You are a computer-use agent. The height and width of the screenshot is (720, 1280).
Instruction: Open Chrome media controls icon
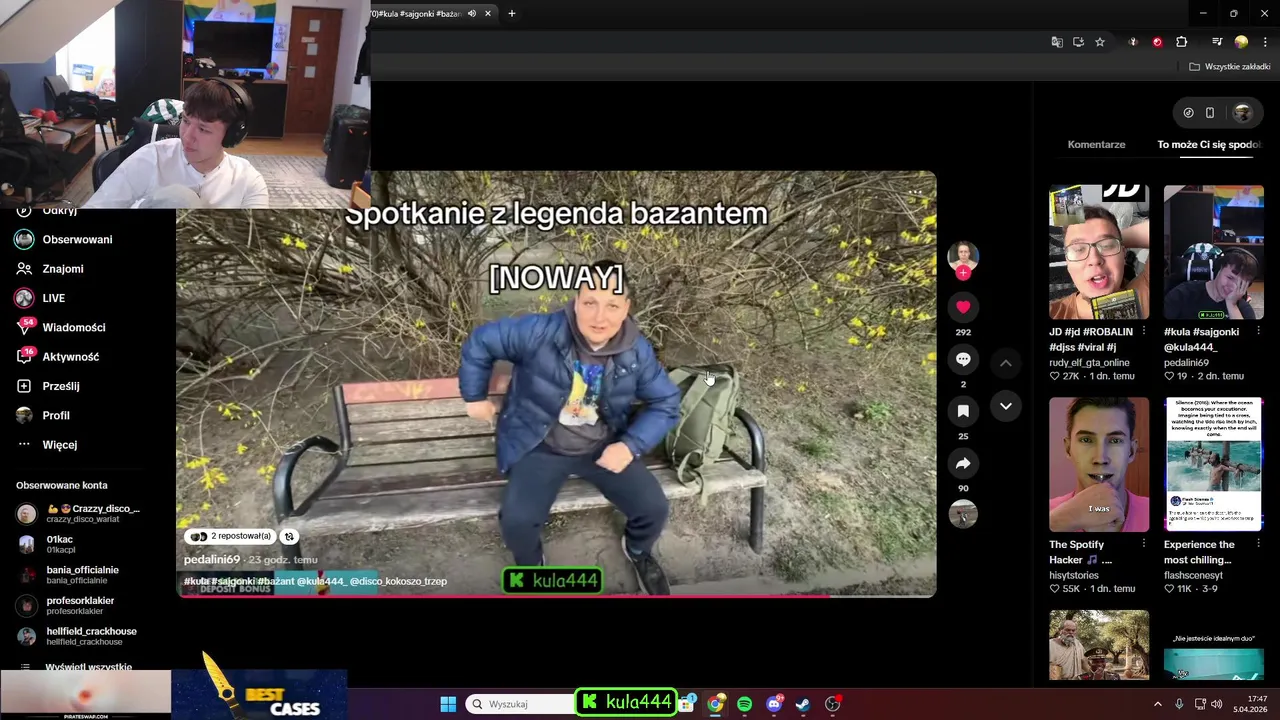1217,42
